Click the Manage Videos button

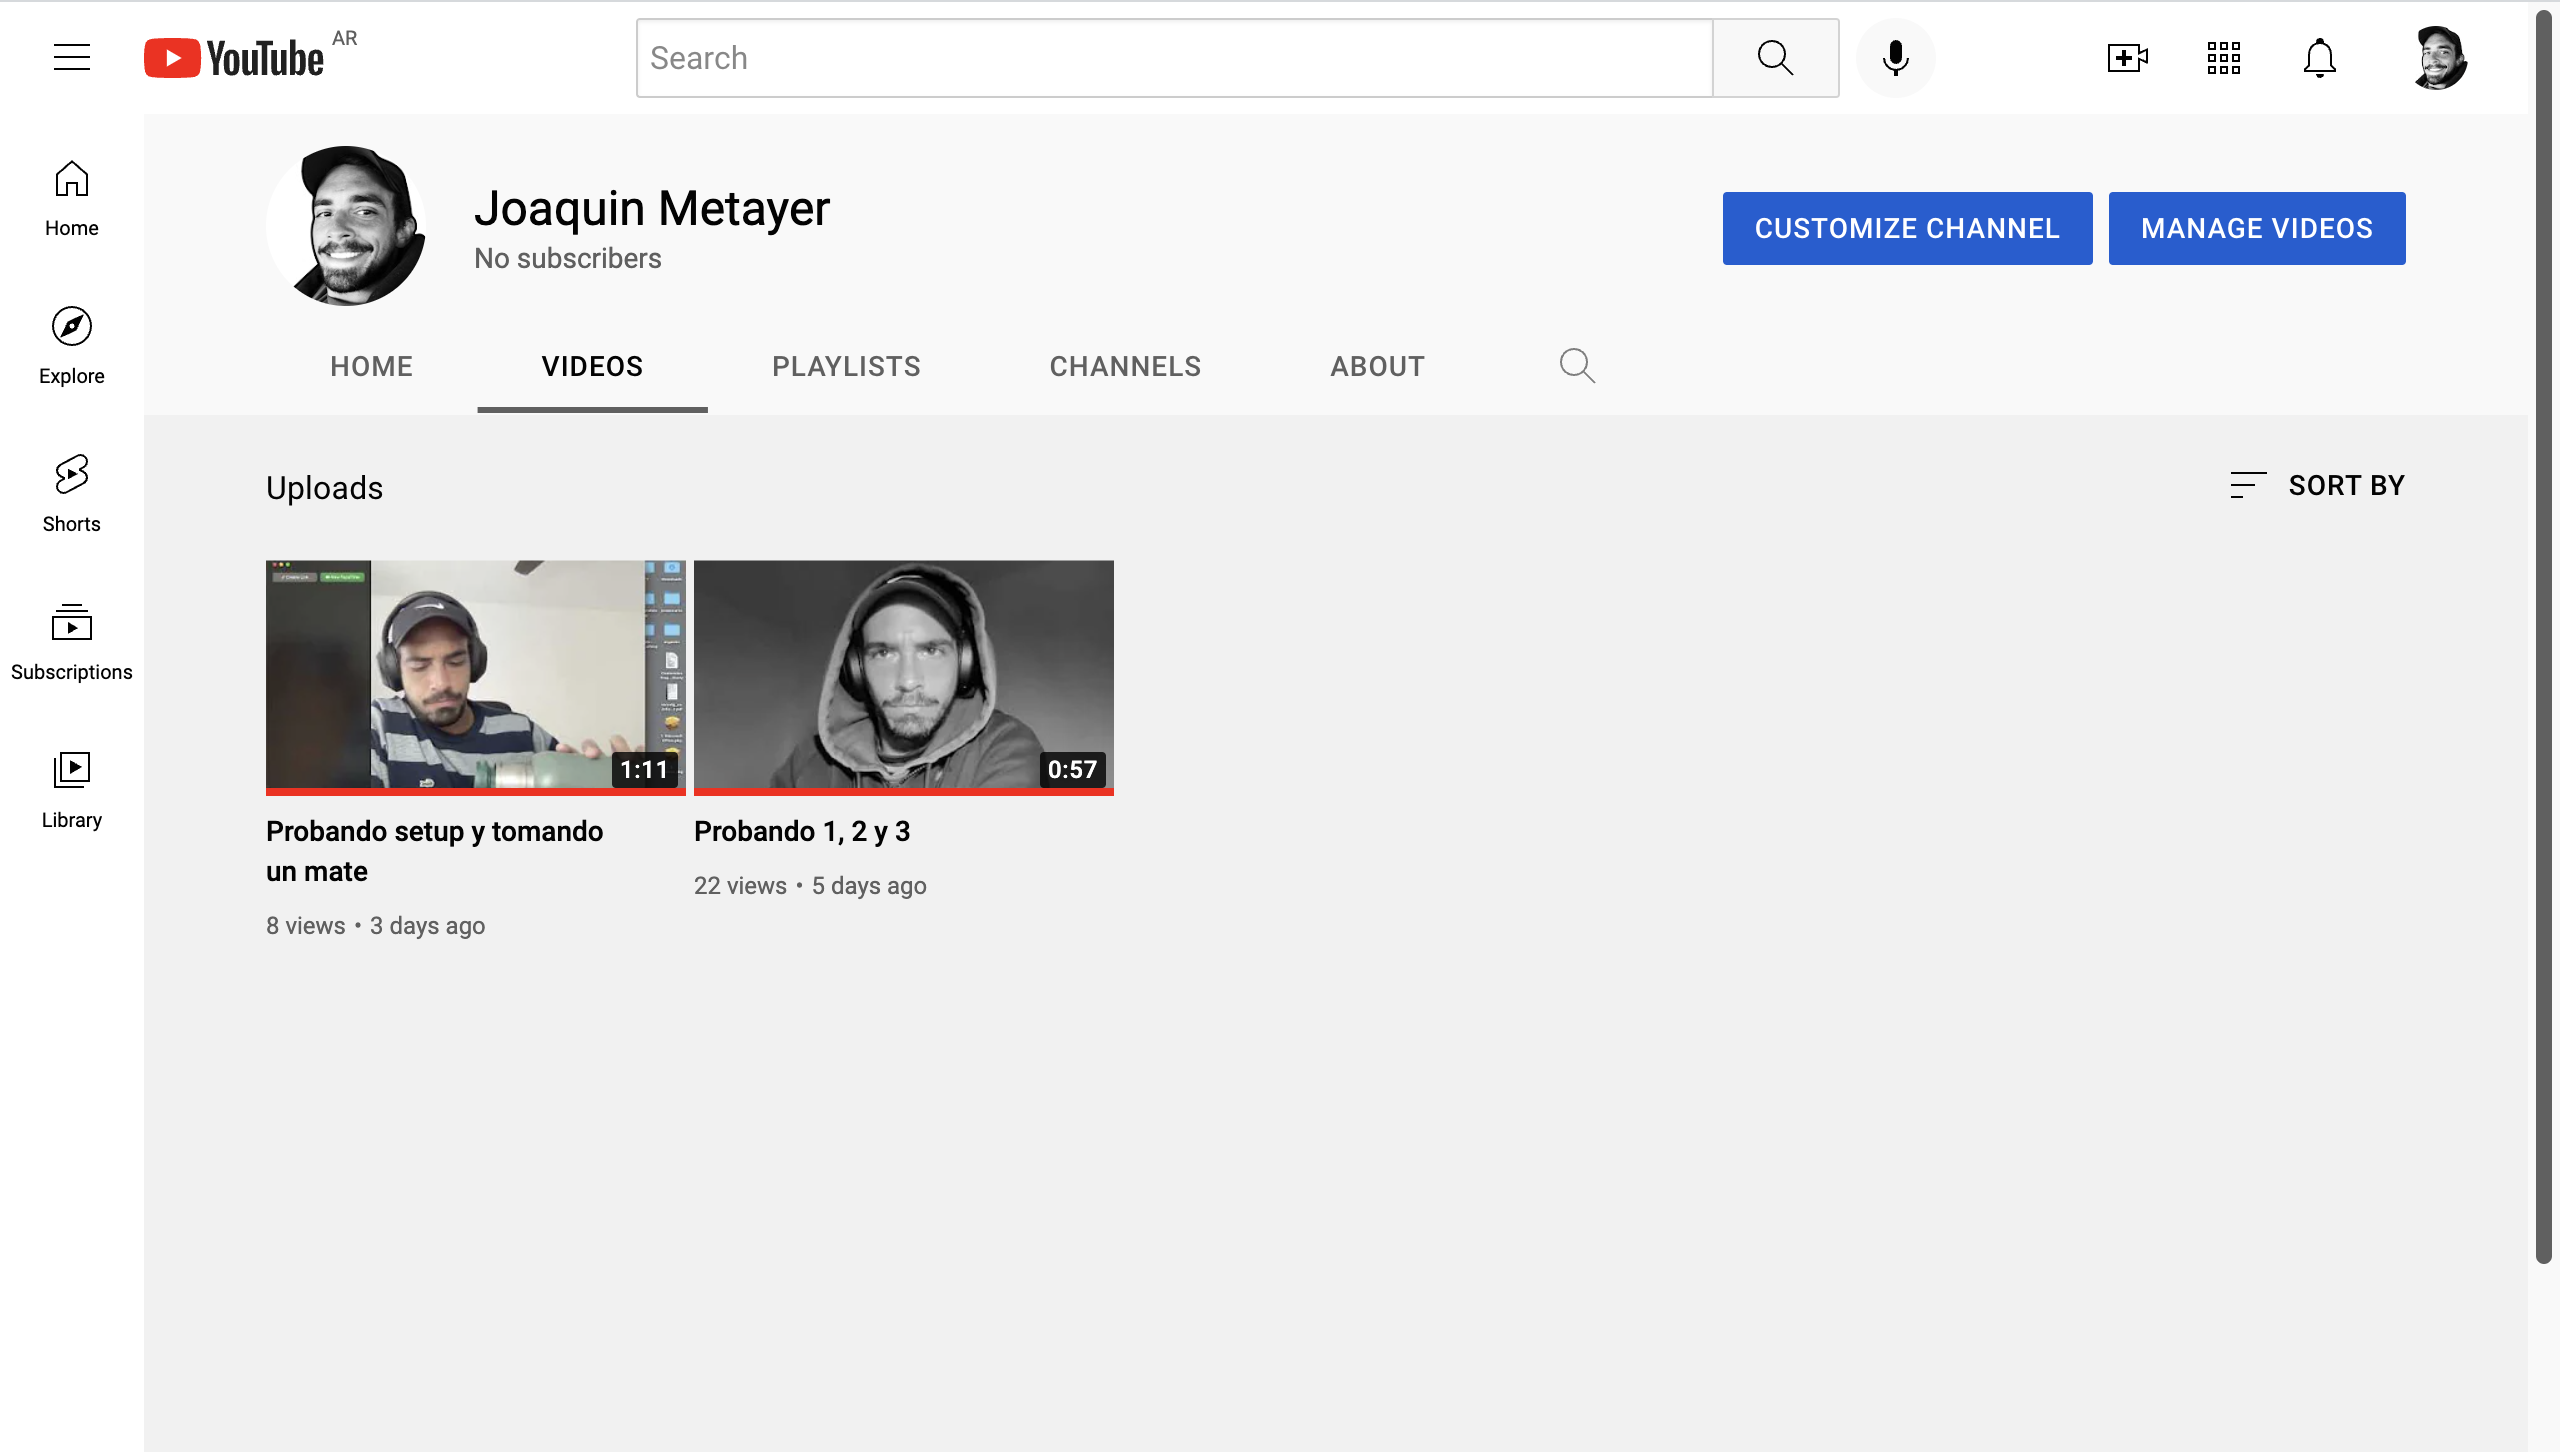click(2256, 228)
